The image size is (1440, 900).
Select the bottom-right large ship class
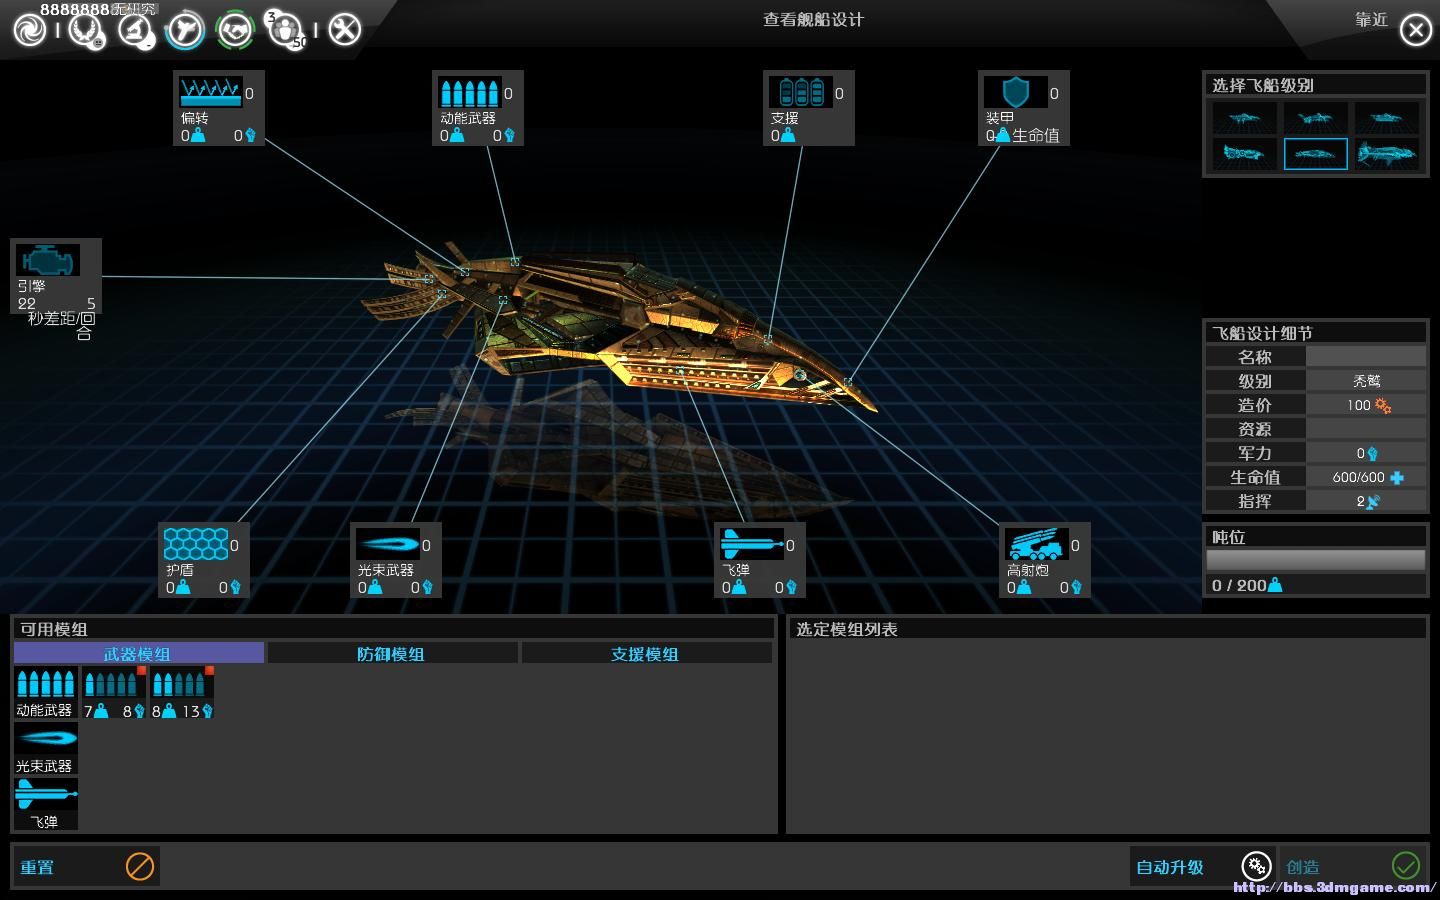1387,154
